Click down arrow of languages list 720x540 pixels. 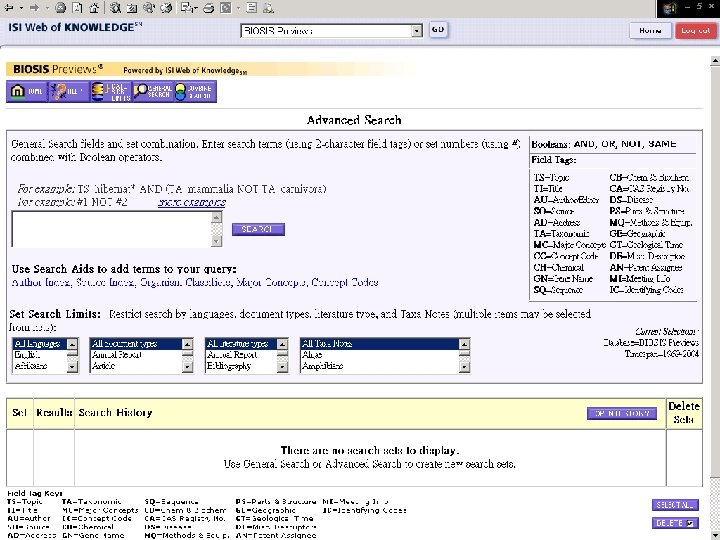click(72, 366)
